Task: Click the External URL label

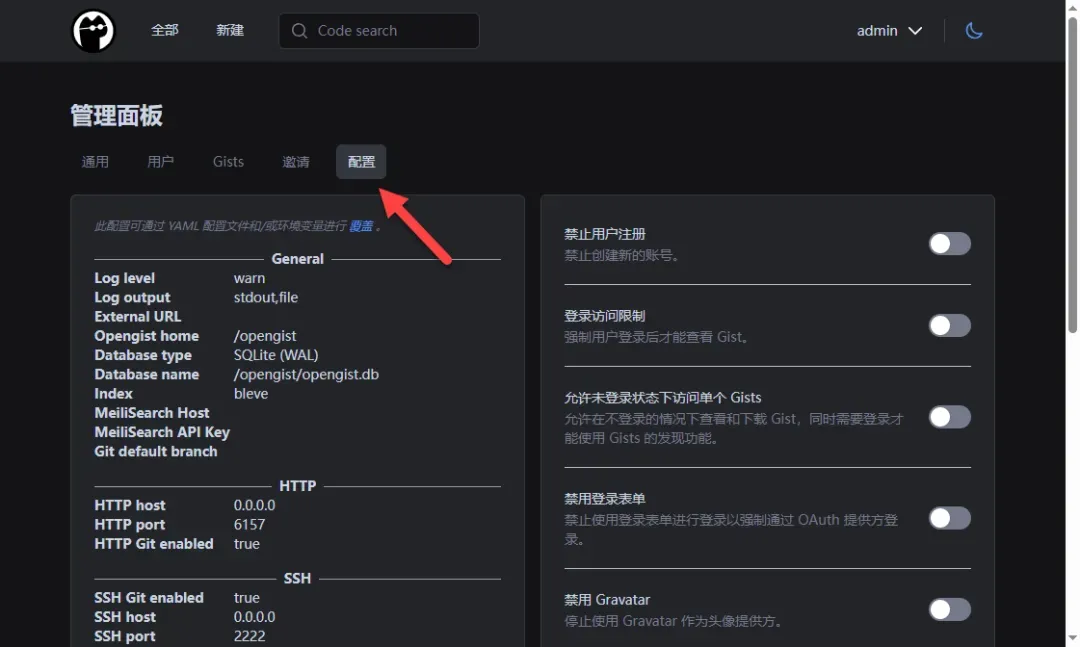Action: click(x=138, y=317)
